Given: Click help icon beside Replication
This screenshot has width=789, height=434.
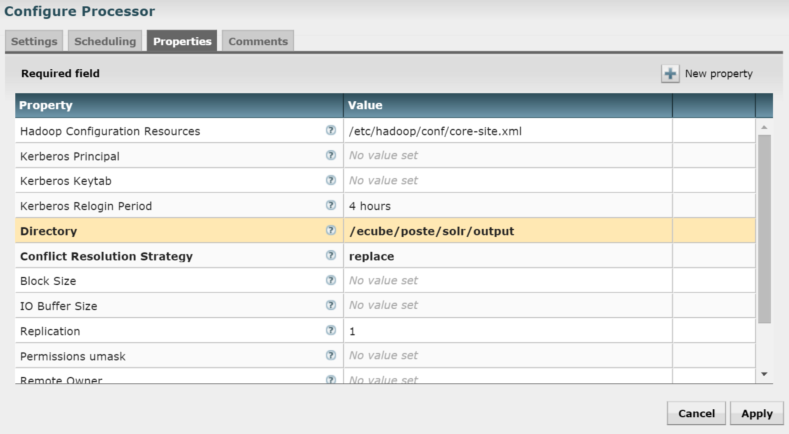Looking at the screenshot, I should pyautogui.click(x=330, y=331).
